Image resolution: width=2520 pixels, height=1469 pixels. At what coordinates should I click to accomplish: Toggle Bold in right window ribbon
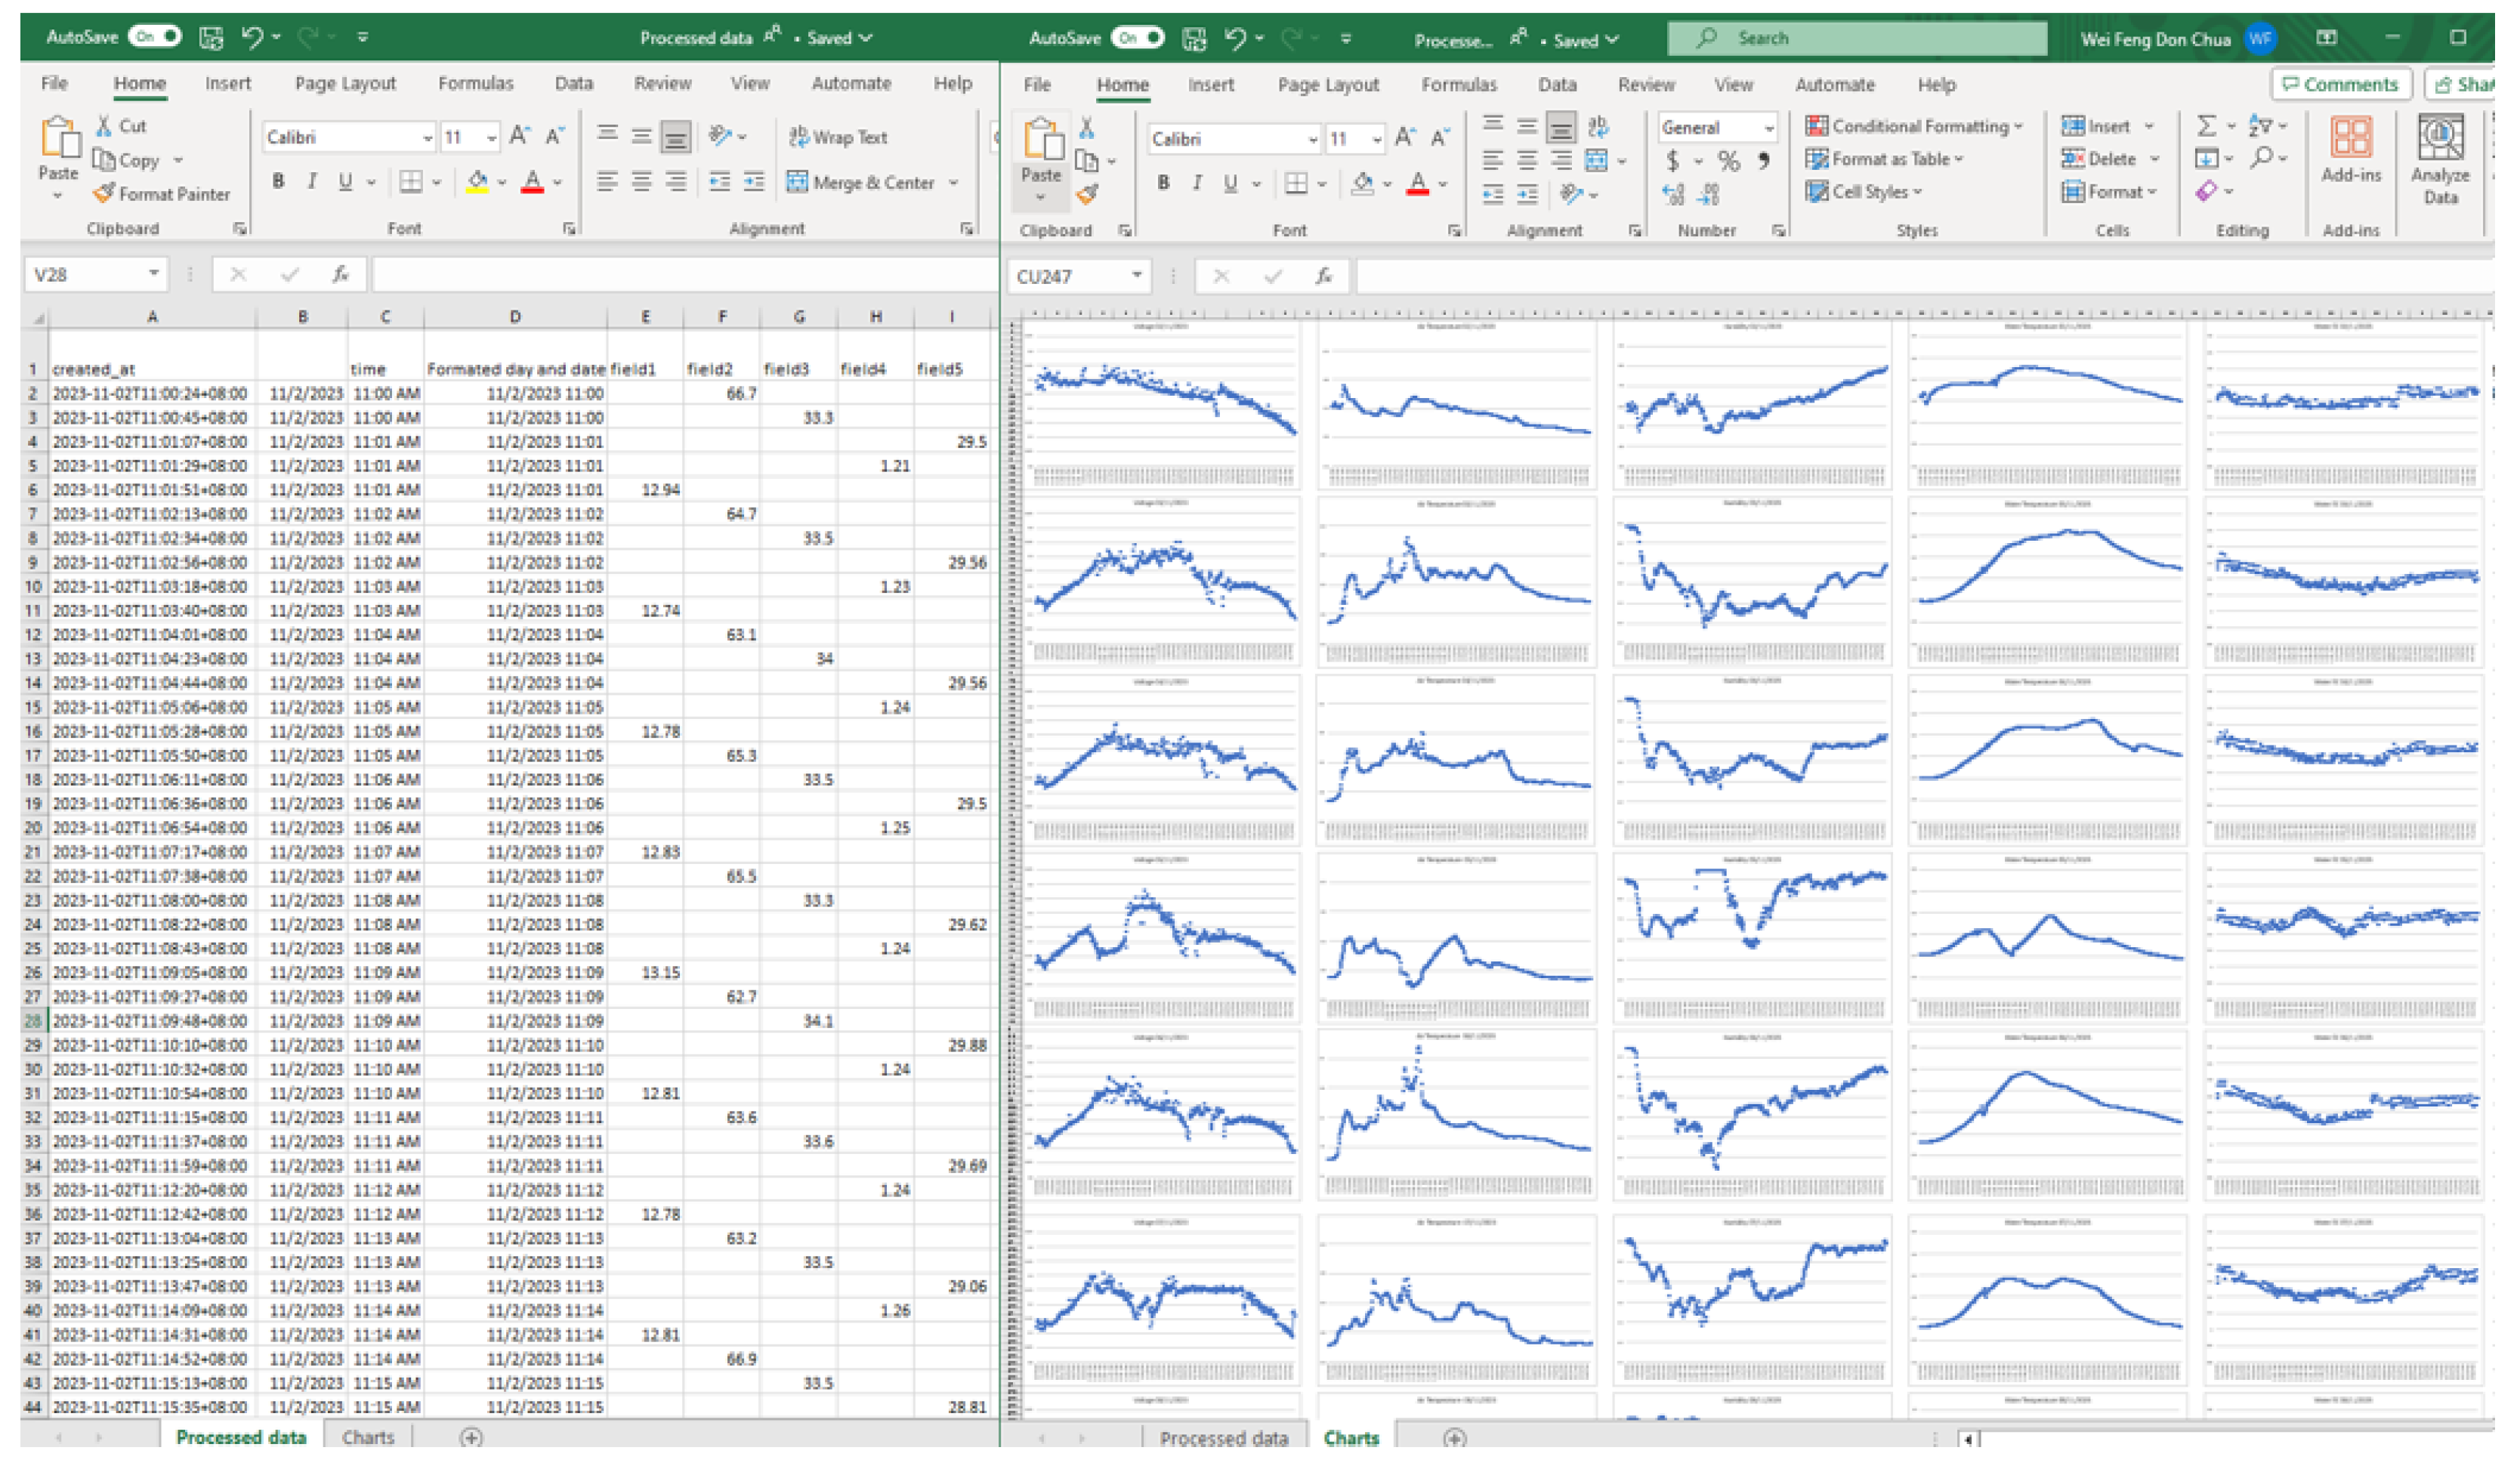click(1162, 183)
